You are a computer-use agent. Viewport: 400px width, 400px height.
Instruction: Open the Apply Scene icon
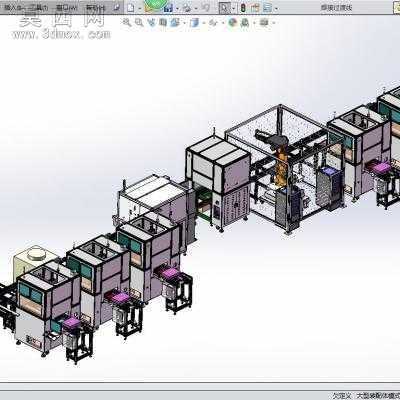click(x=245, y=22)
